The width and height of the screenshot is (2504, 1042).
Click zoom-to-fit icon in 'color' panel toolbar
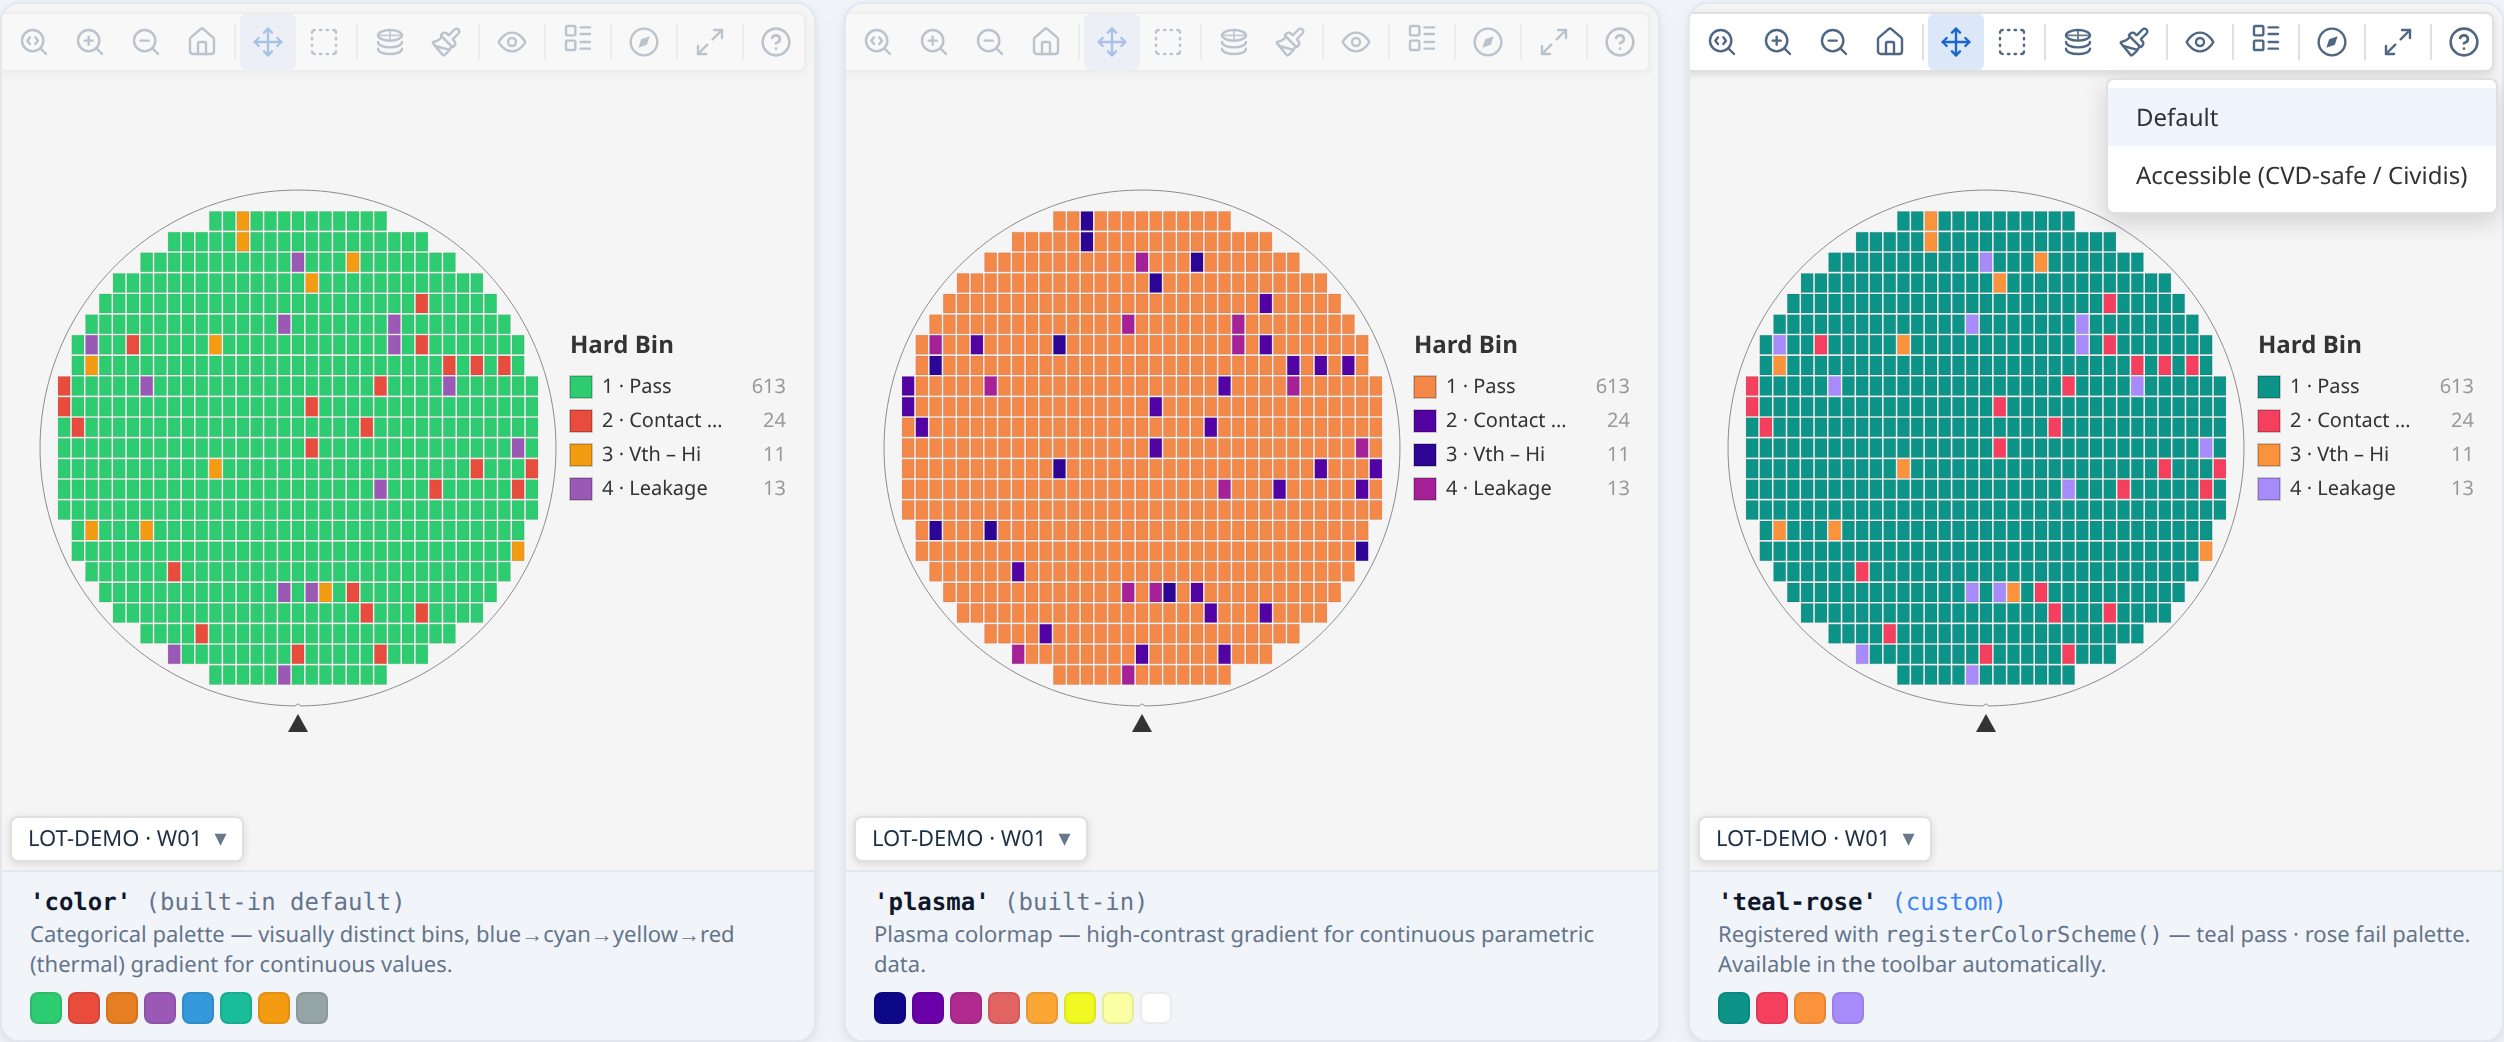(x=34, y=42)
